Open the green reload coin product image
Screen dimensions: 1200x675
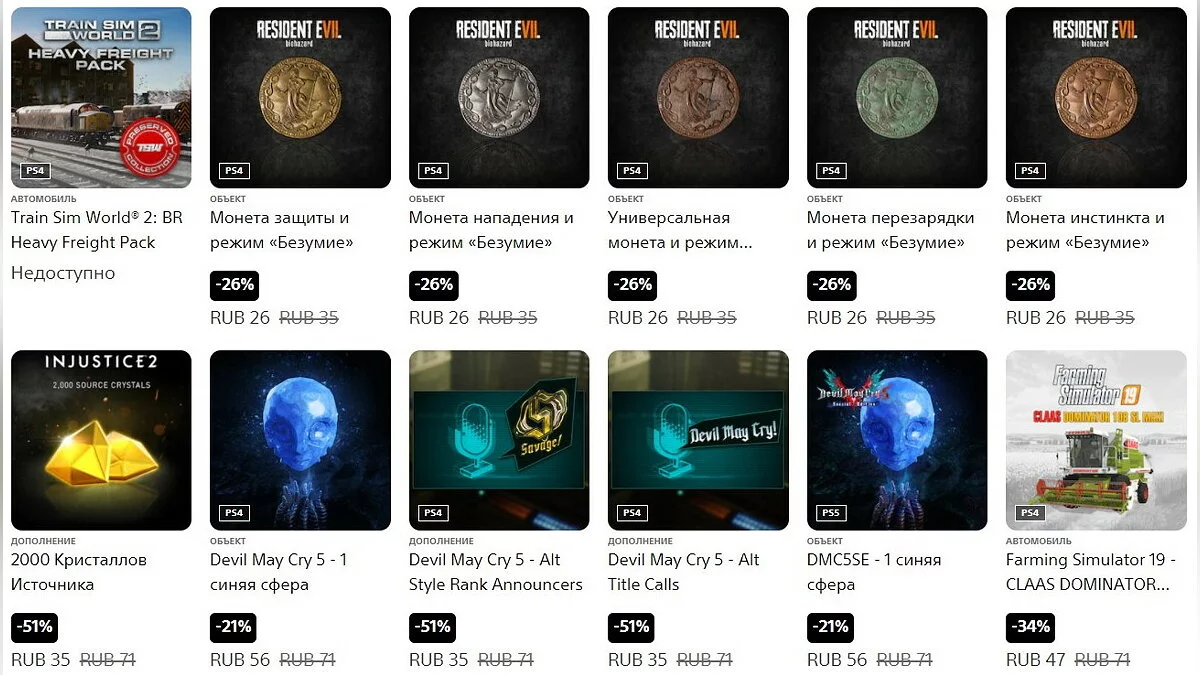[x=897, y=97]
